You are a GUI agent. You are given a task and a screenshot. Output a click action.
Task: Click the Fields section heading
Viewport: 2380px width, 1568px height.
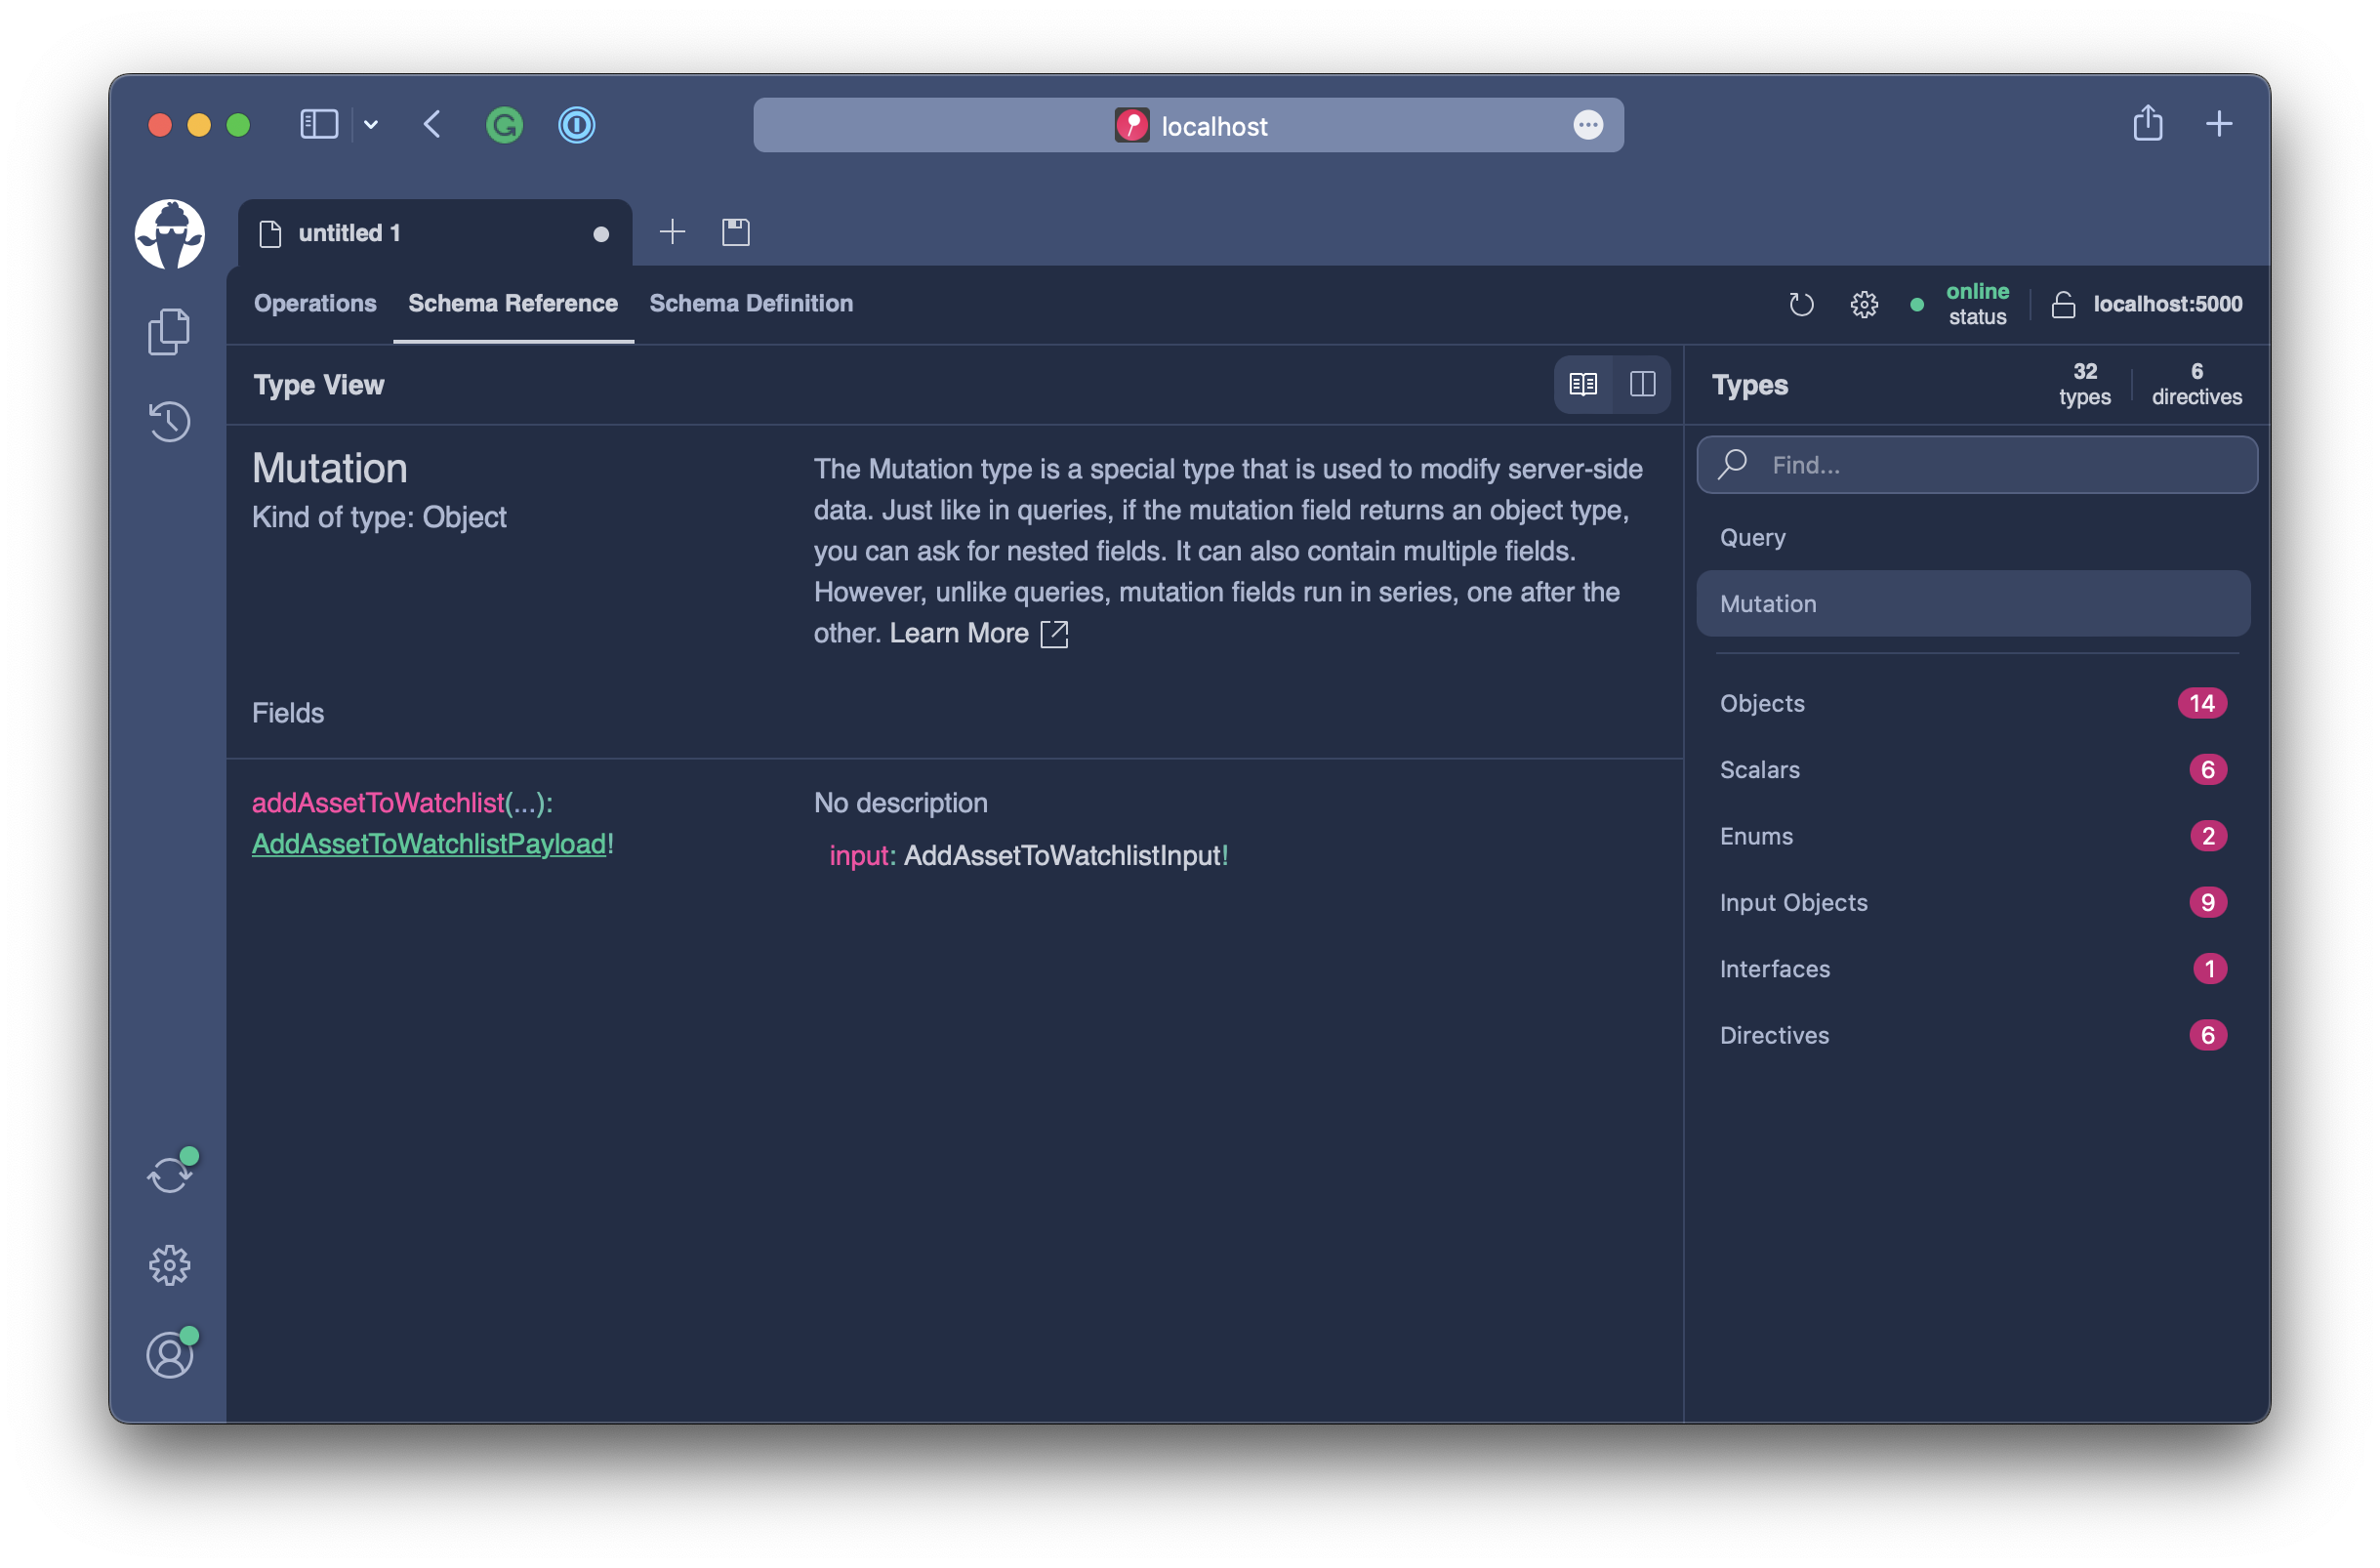click(x=288, y=713)
